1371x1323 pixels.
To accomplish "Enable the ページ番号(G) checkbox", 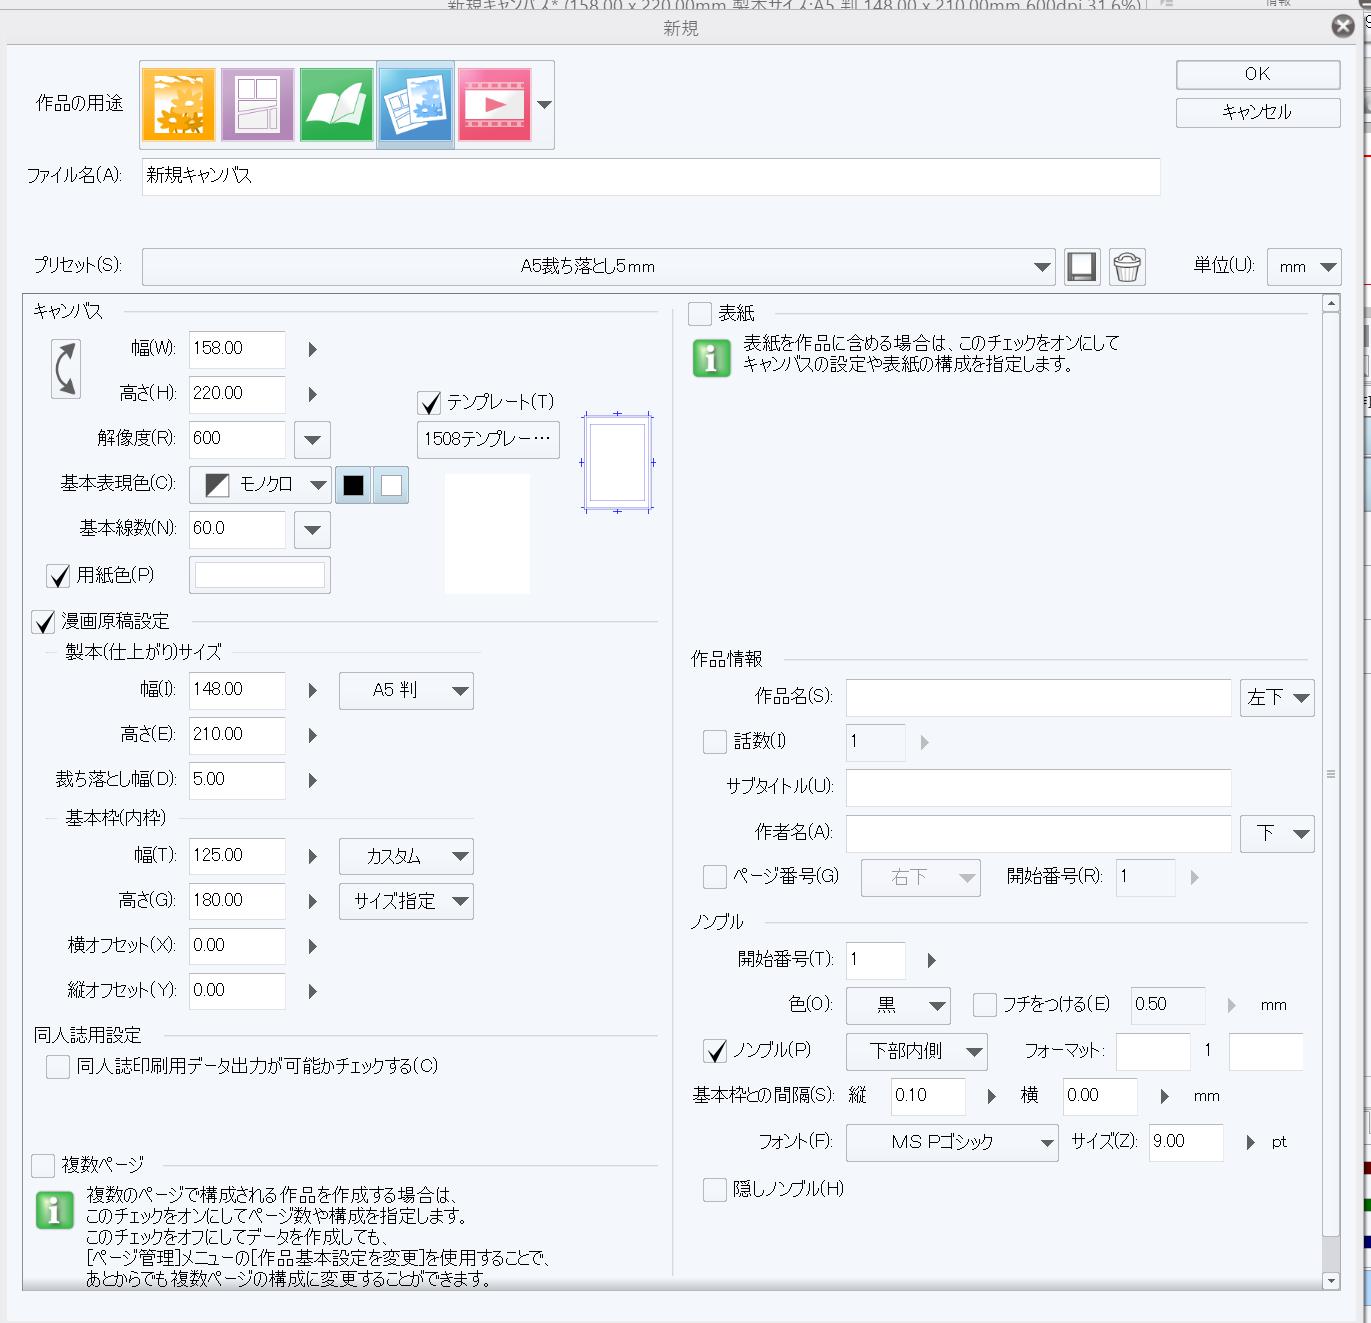I will tap(714, 877).
